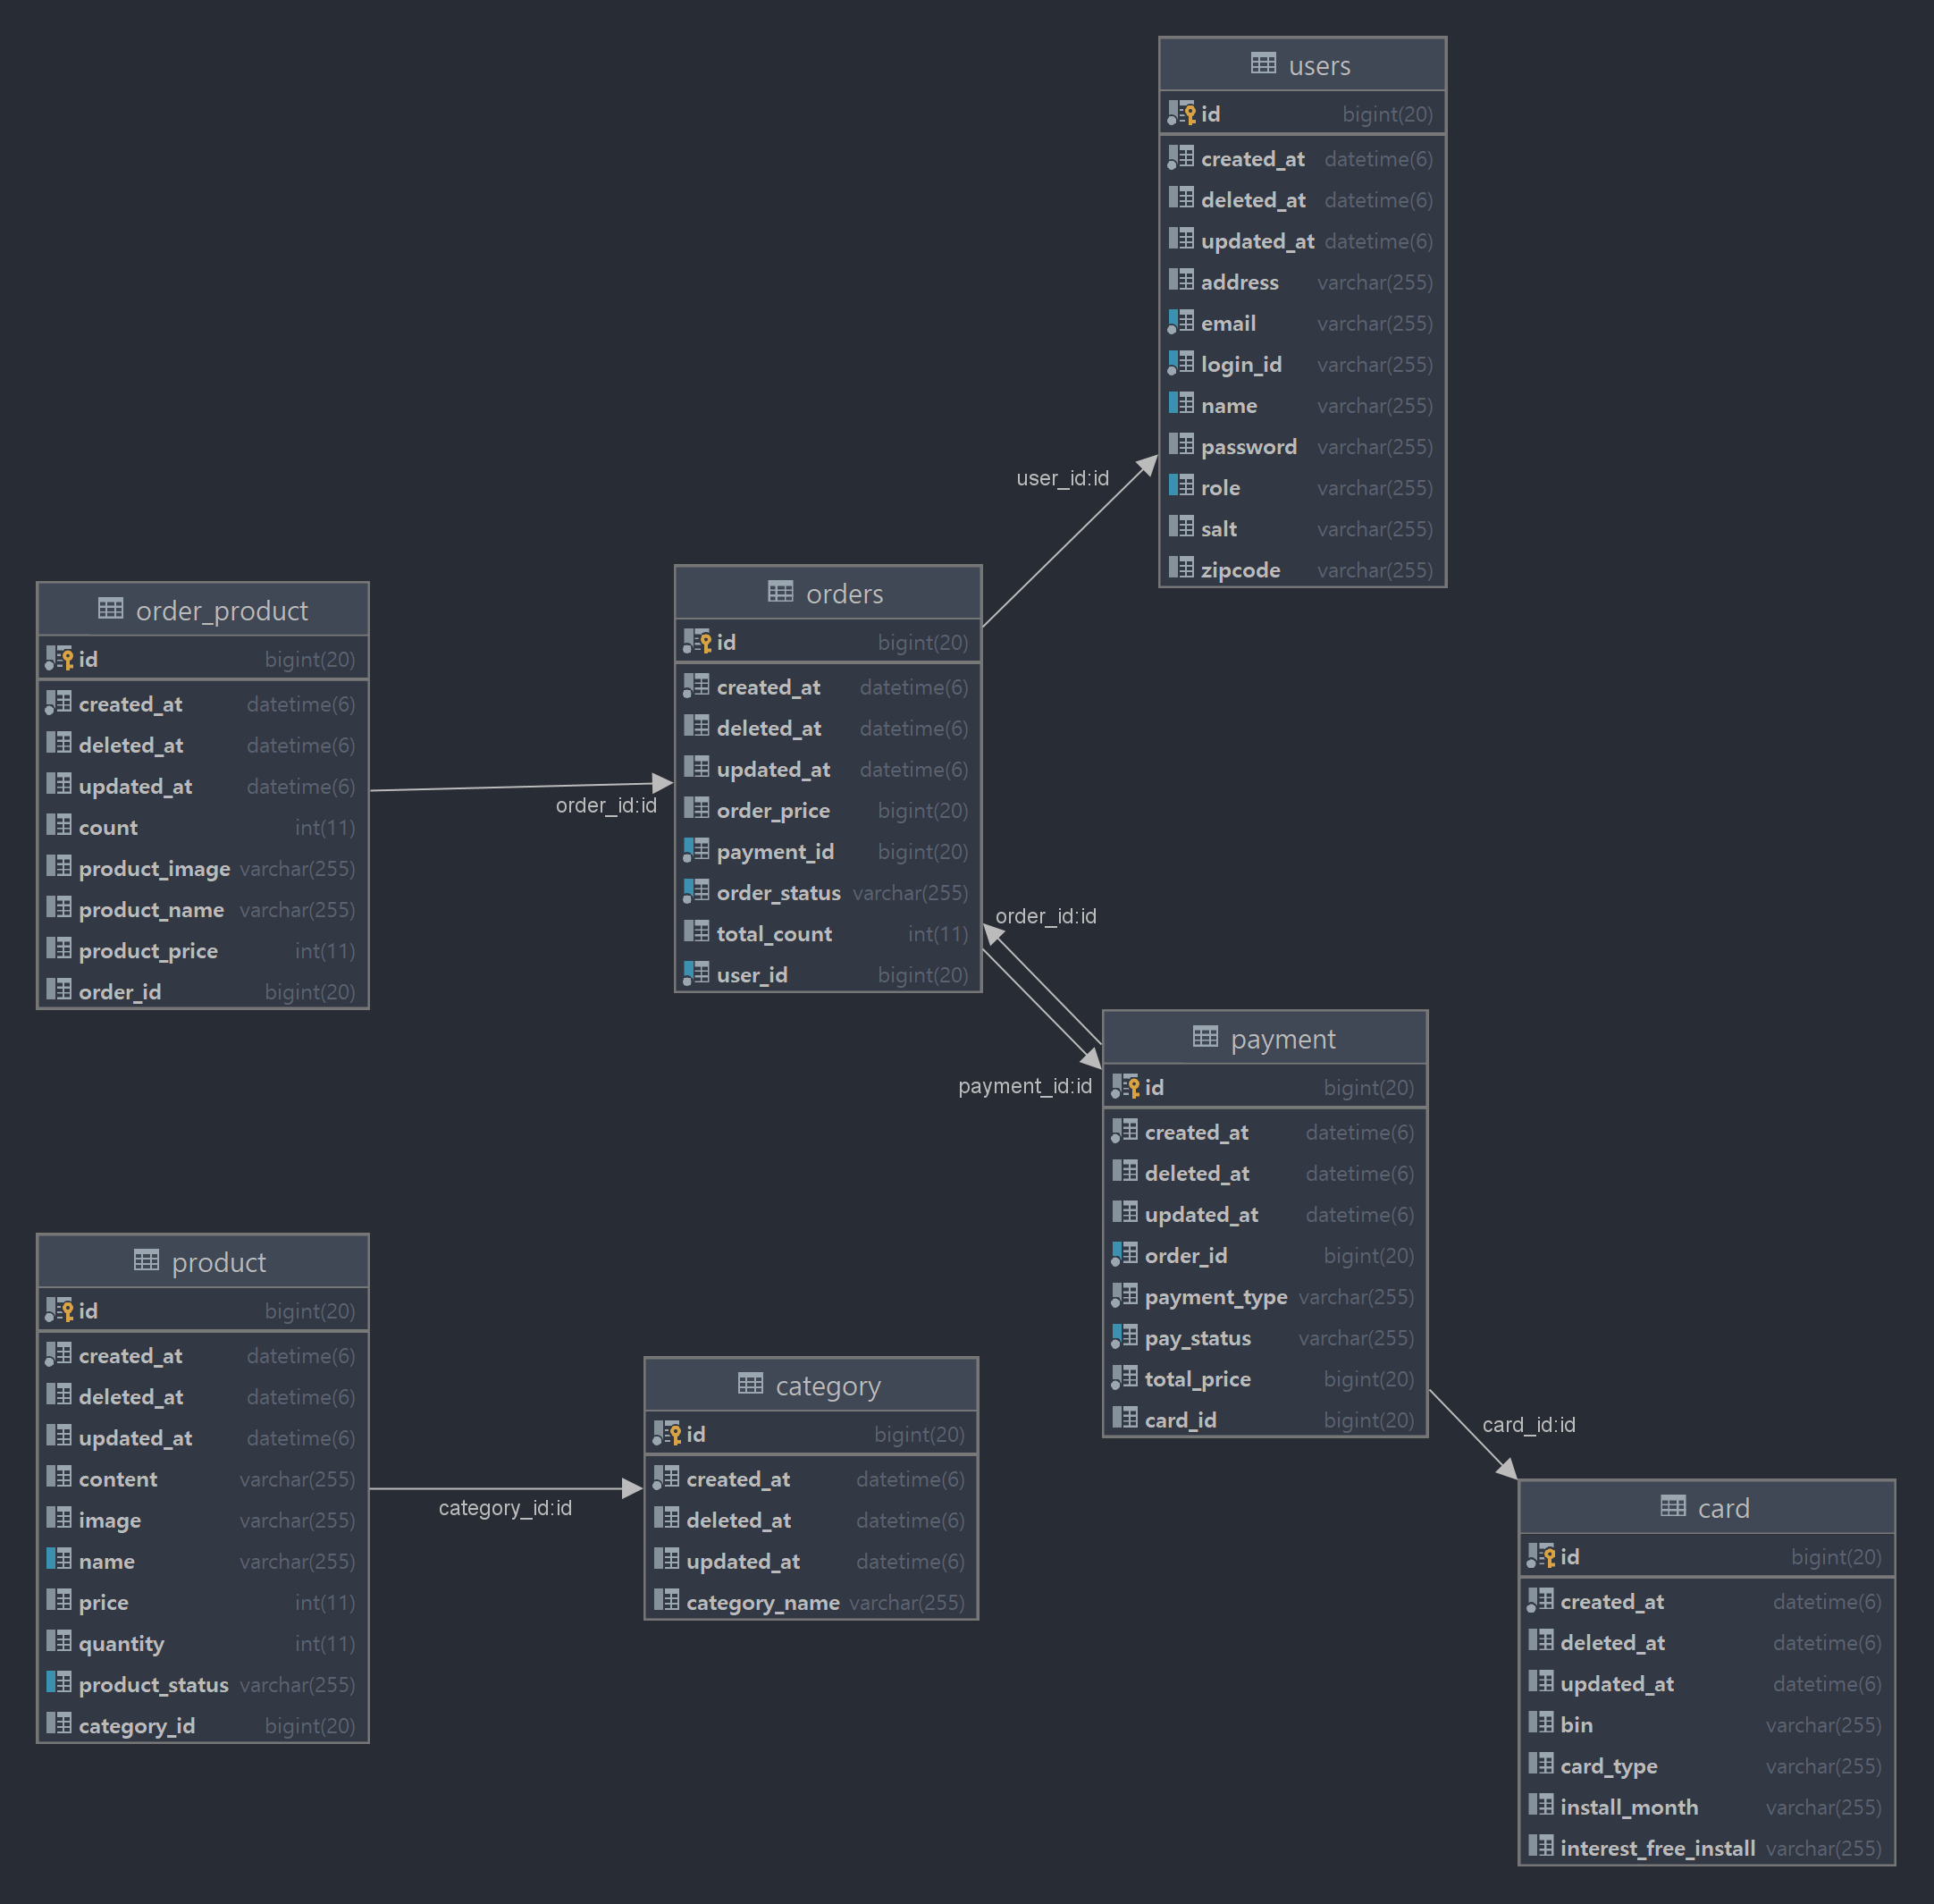Select the salt column in users
This screenshot has width=1934, height=1904.
coord(1302,529)
